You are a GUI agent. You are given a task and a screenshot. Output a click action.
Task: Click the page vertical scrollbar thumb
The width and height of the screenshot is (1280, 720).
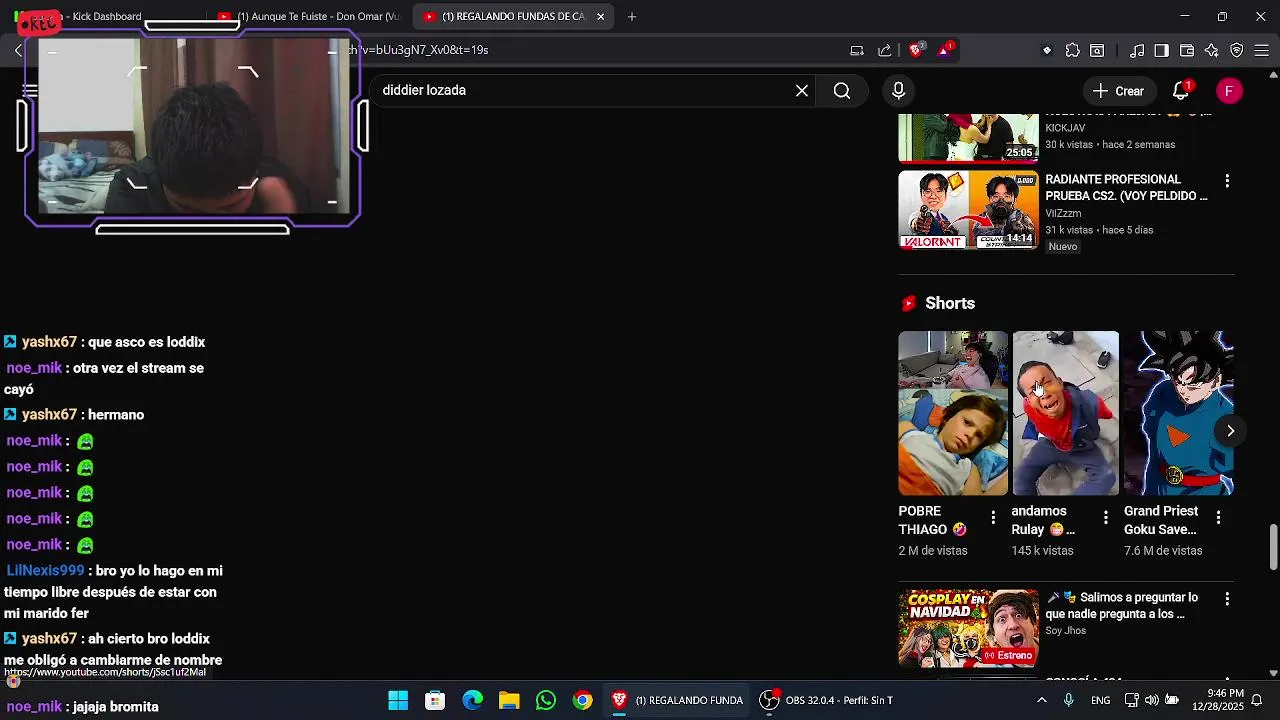pyautogui.click(x=1273, y=545)
